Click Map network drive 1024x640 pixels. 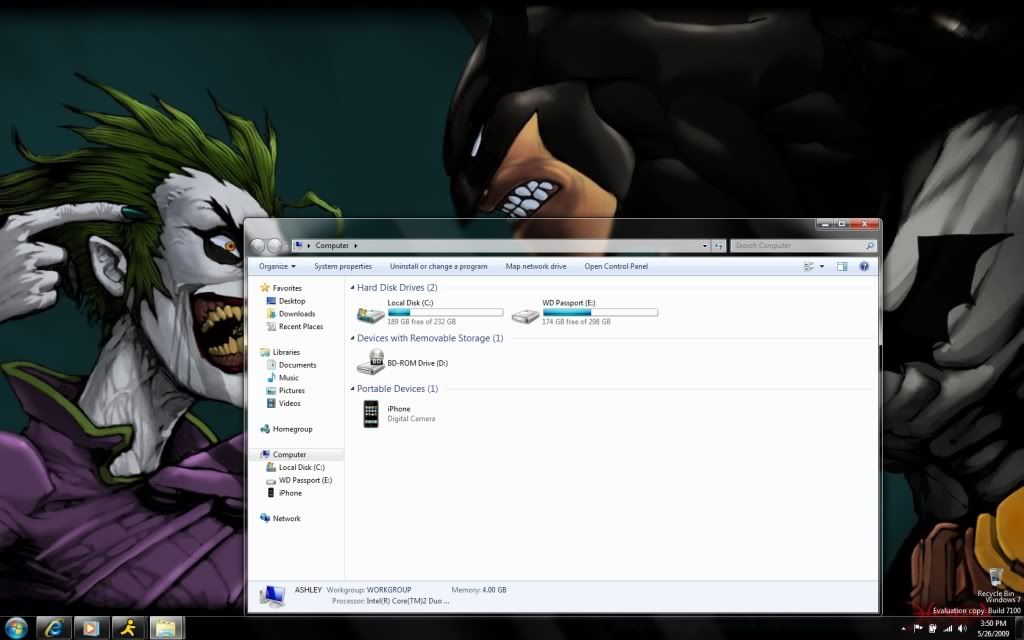pyautogui.click(x=536, y=266)
